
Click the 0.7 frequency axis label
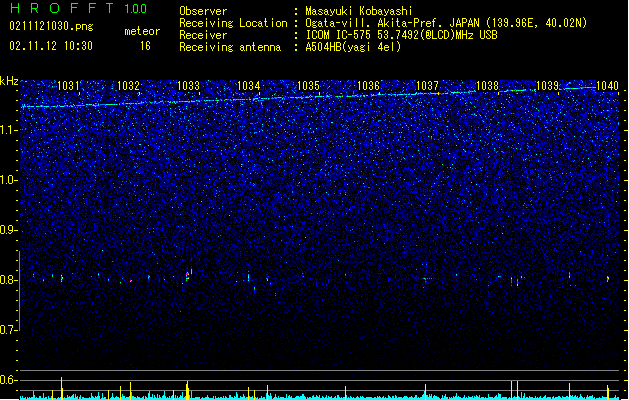coord(8,330)
